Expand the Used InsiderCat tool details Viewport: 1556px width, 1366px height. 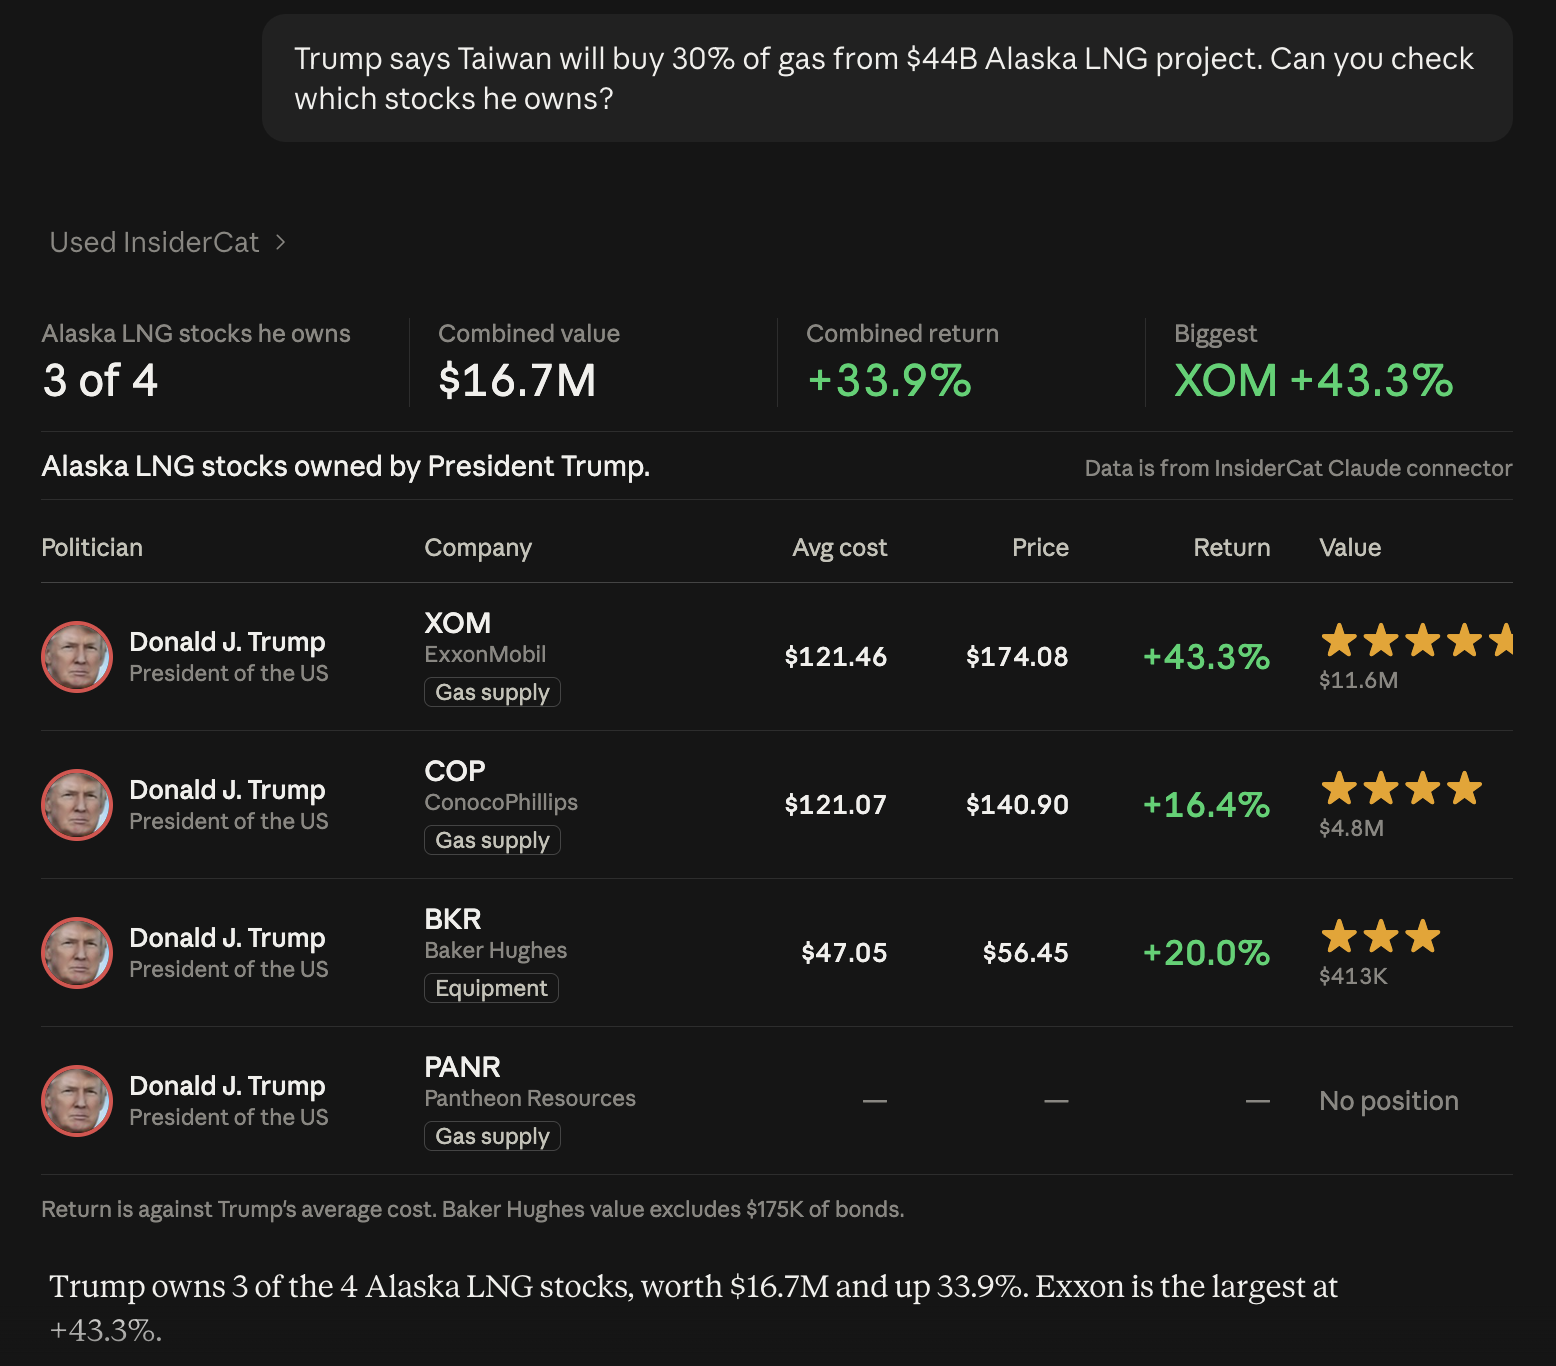(168, 242)
